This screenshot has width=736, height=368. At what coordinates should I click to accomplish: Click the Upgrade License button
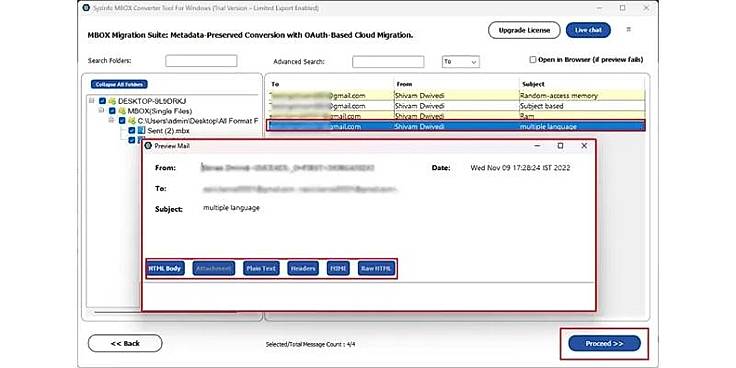524,30
